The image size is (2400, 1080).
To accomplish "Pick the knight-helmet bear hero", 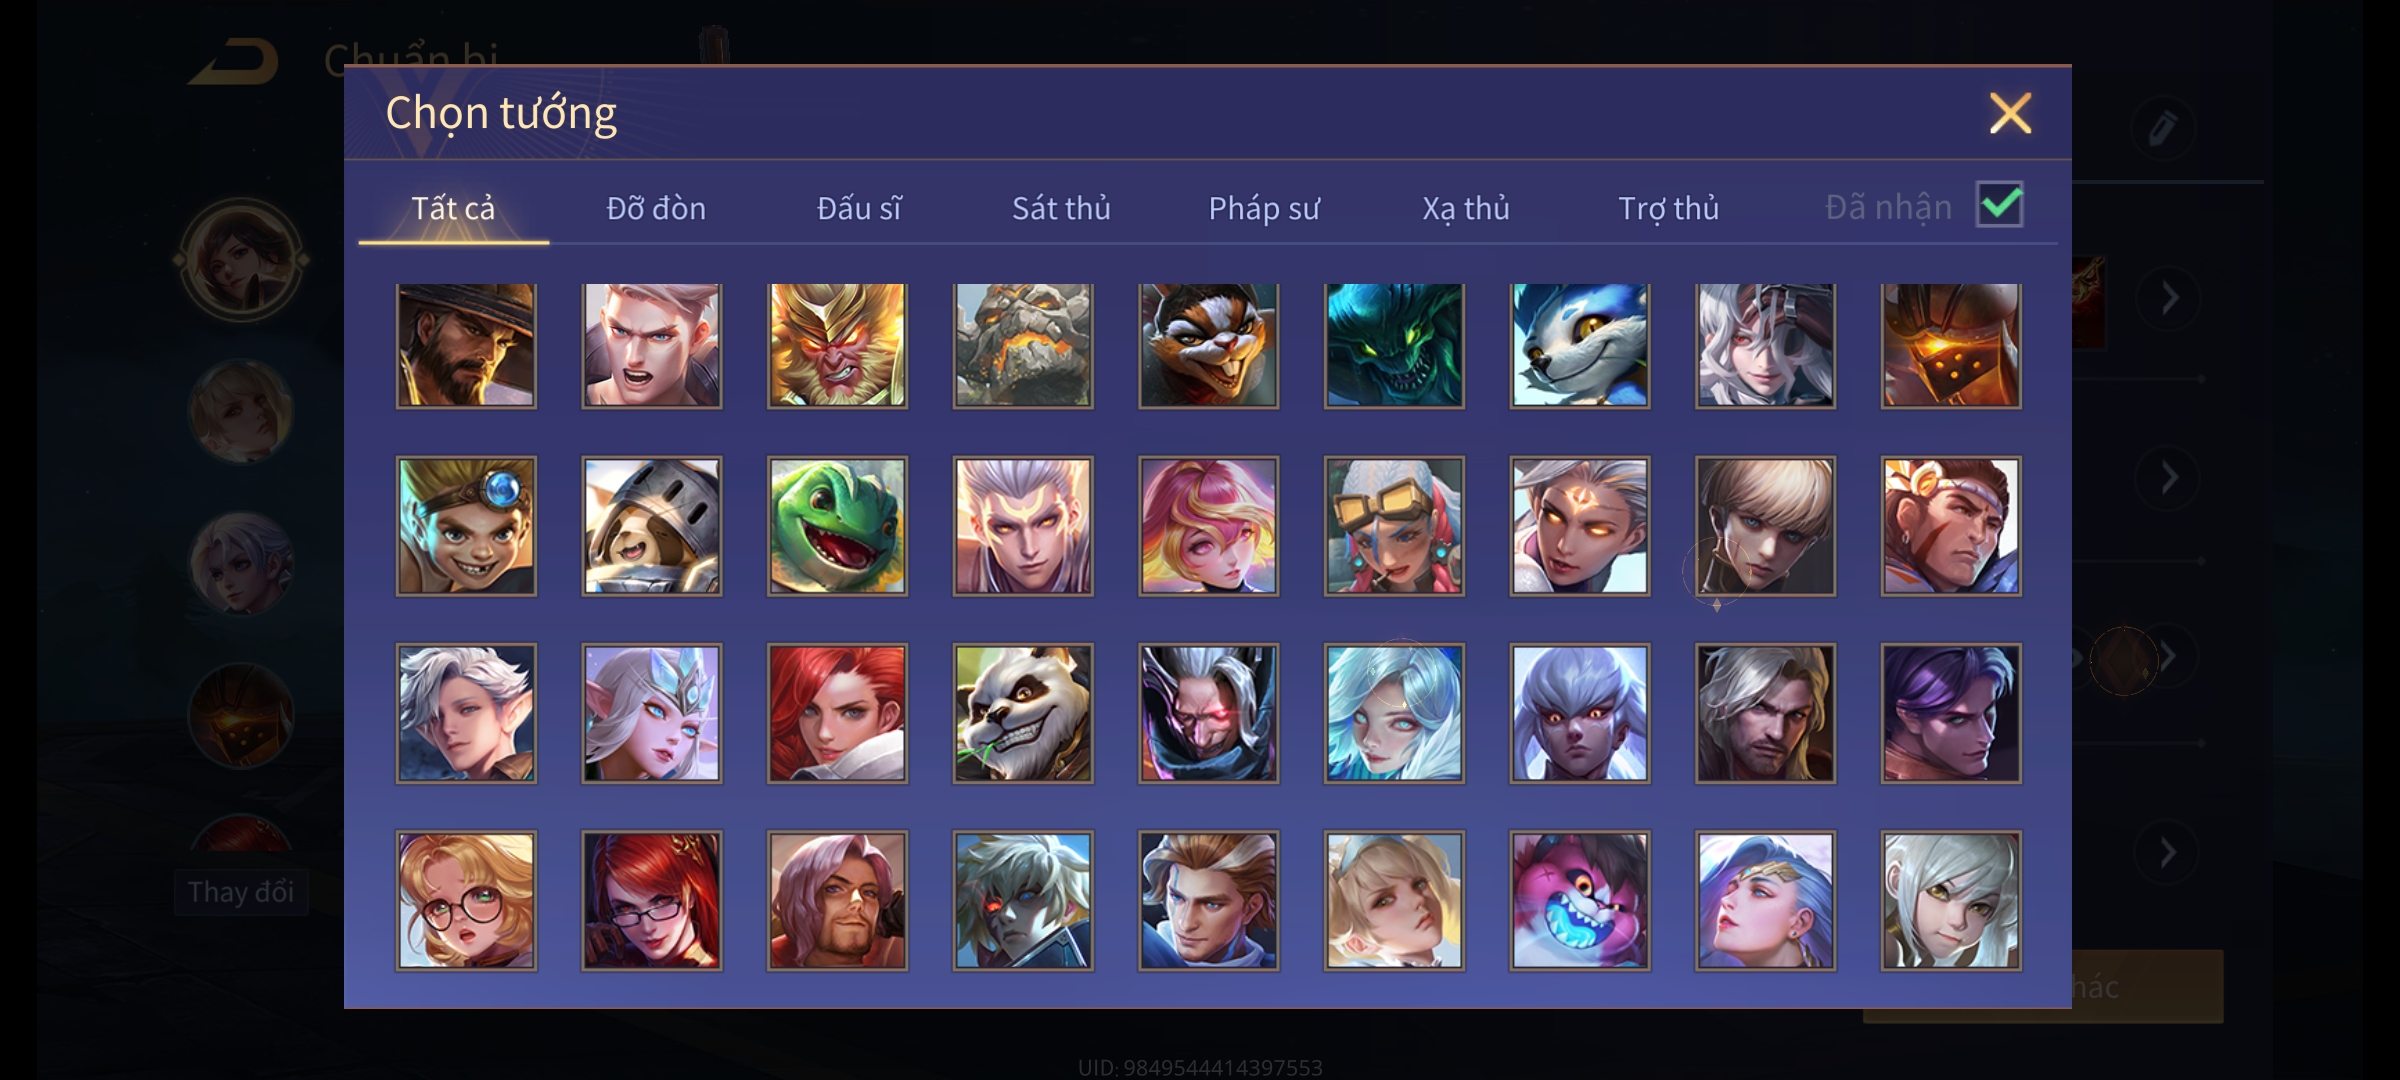I will coord(651,526).
